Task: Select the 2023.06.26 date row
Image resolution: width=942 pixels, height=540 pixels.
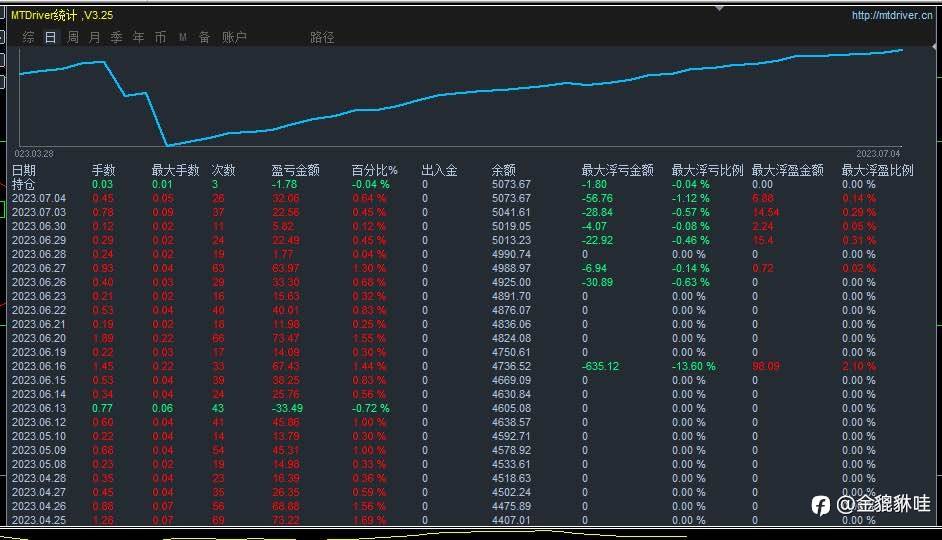Action: tap(38, 282)
